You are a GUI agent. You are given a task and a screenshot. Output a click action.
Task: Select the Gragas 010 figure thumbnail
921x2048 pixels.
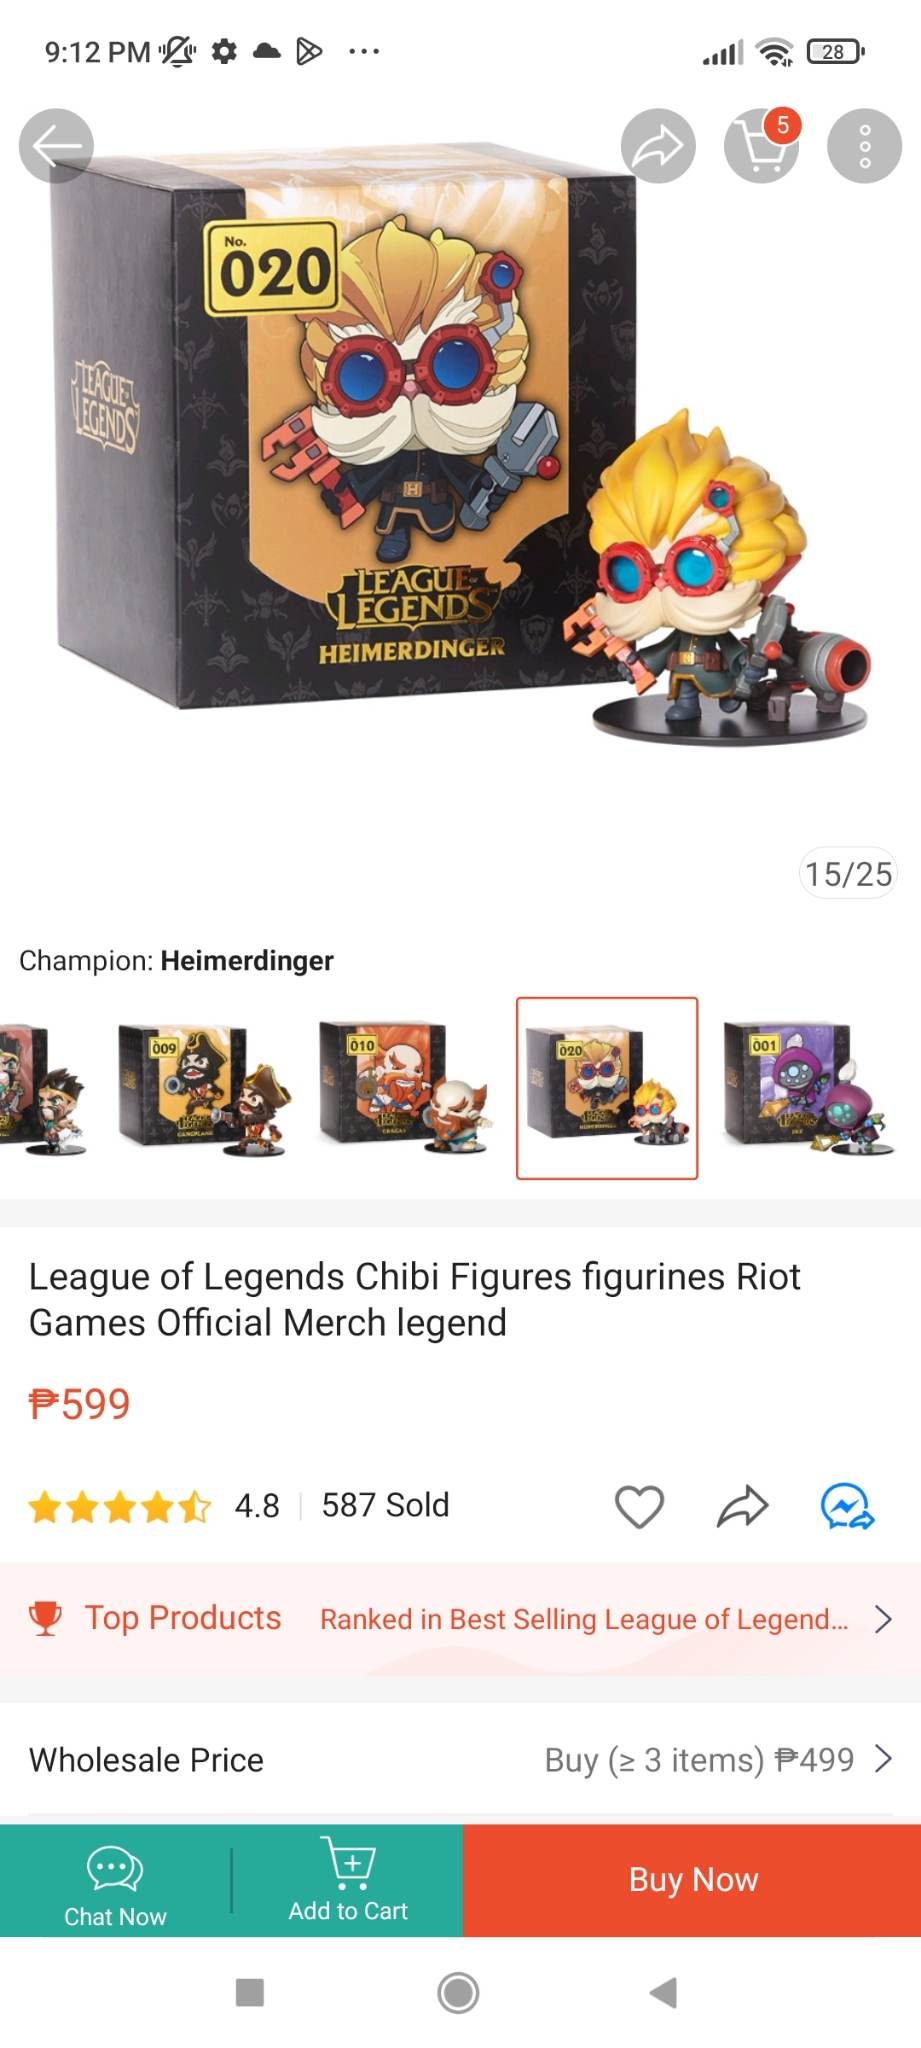point(405,1089)
